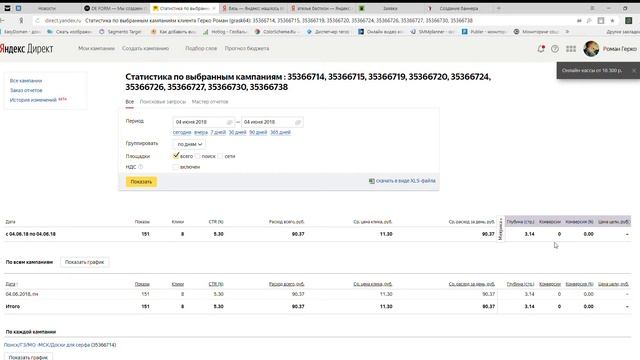The width and height of the screenshot is (640, 360).
Task: Click the user avatar photo
Action: point(591,49)
